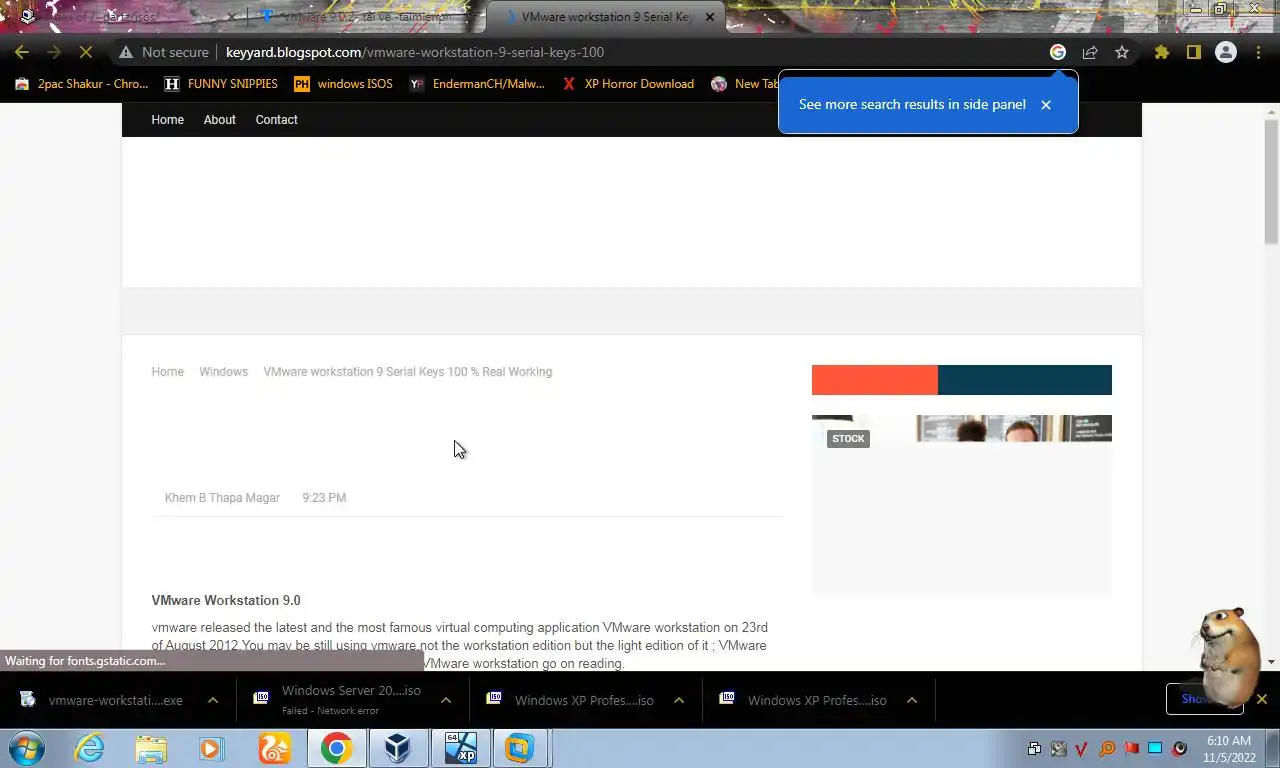Dismiss the side panel search tooltip
The width and height of the screenshot is (1280, 768).
point(1046,104)
